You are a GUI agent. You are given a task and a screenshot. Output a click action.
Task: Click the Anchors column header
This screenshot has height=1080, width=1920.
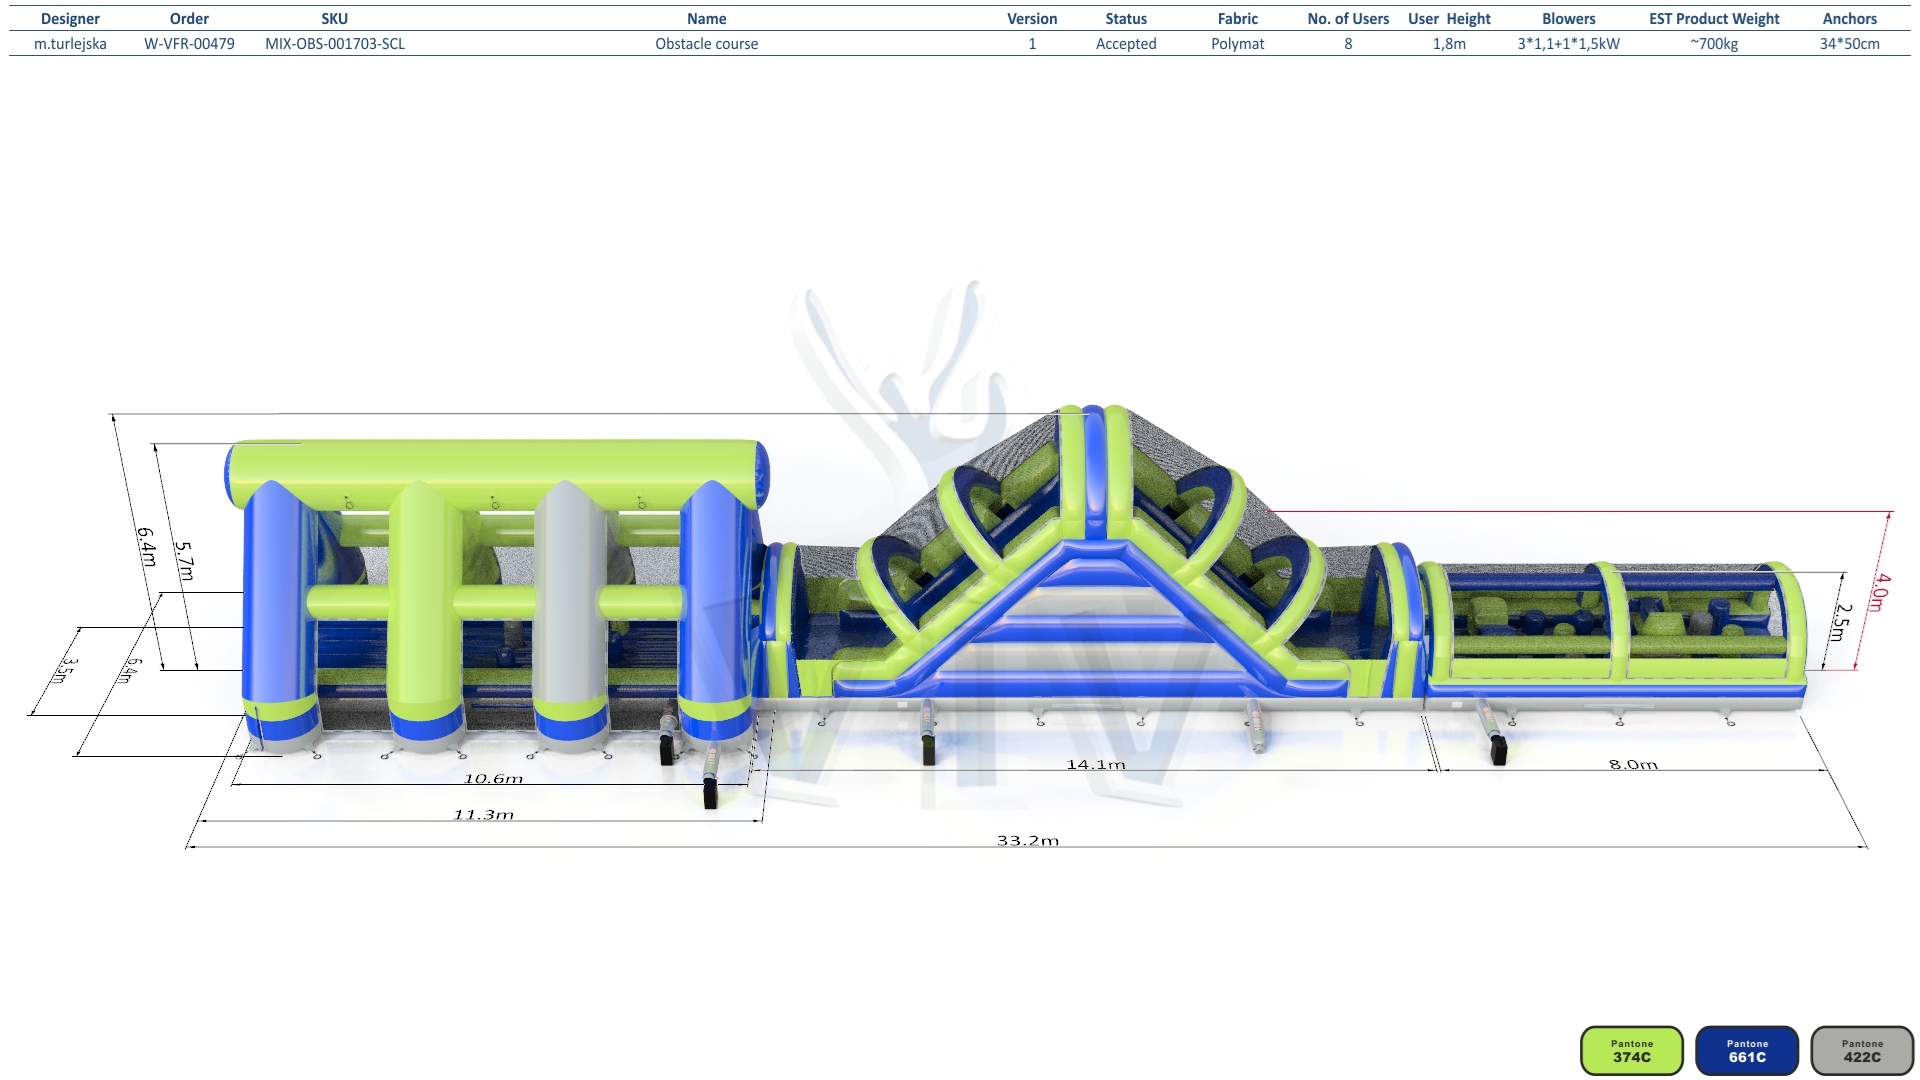tap(1850, 19)
